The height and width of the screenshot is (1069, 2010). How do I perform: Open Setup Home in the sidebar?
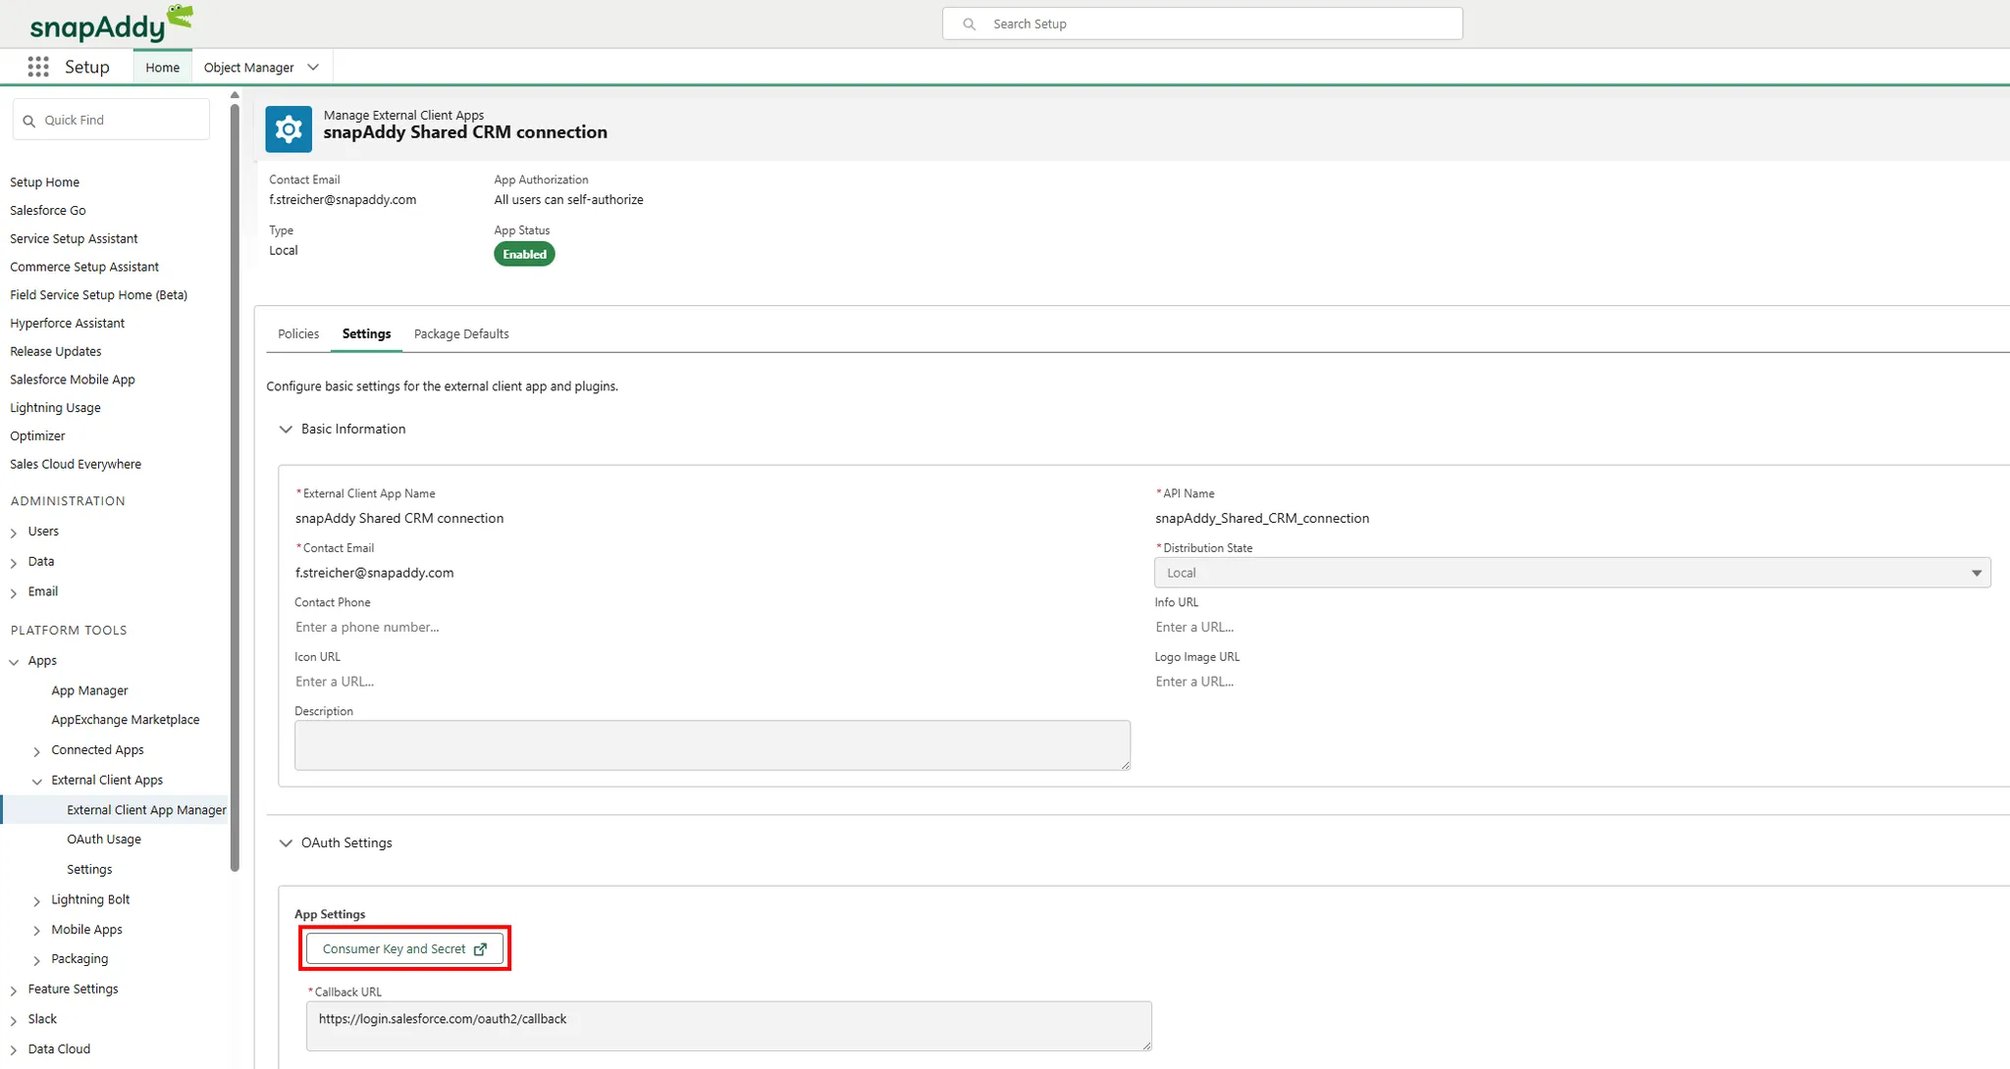click(45, 182)
